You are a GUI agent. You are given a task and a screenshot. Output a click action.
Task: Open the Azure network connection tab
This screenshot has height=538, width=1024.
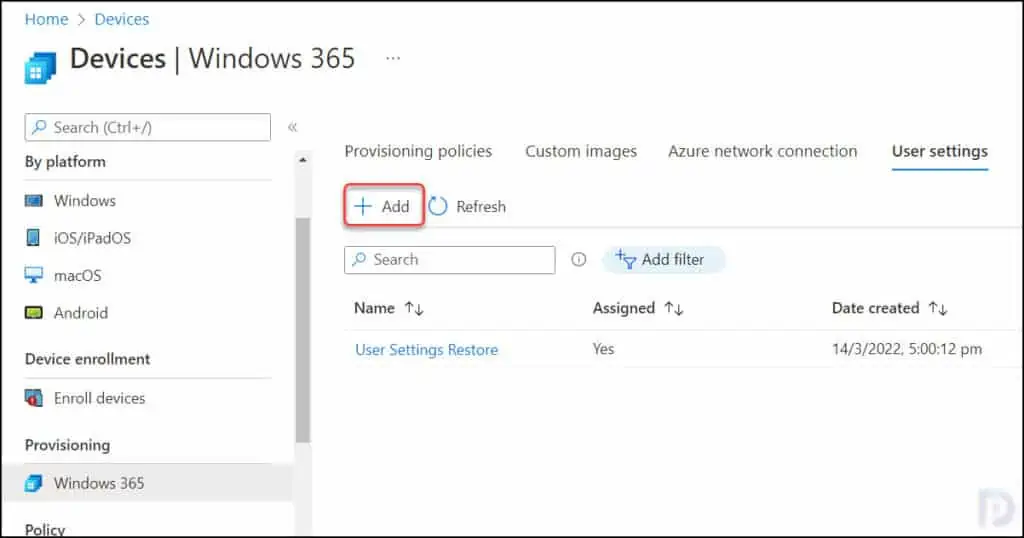click(x=762, y=151)
